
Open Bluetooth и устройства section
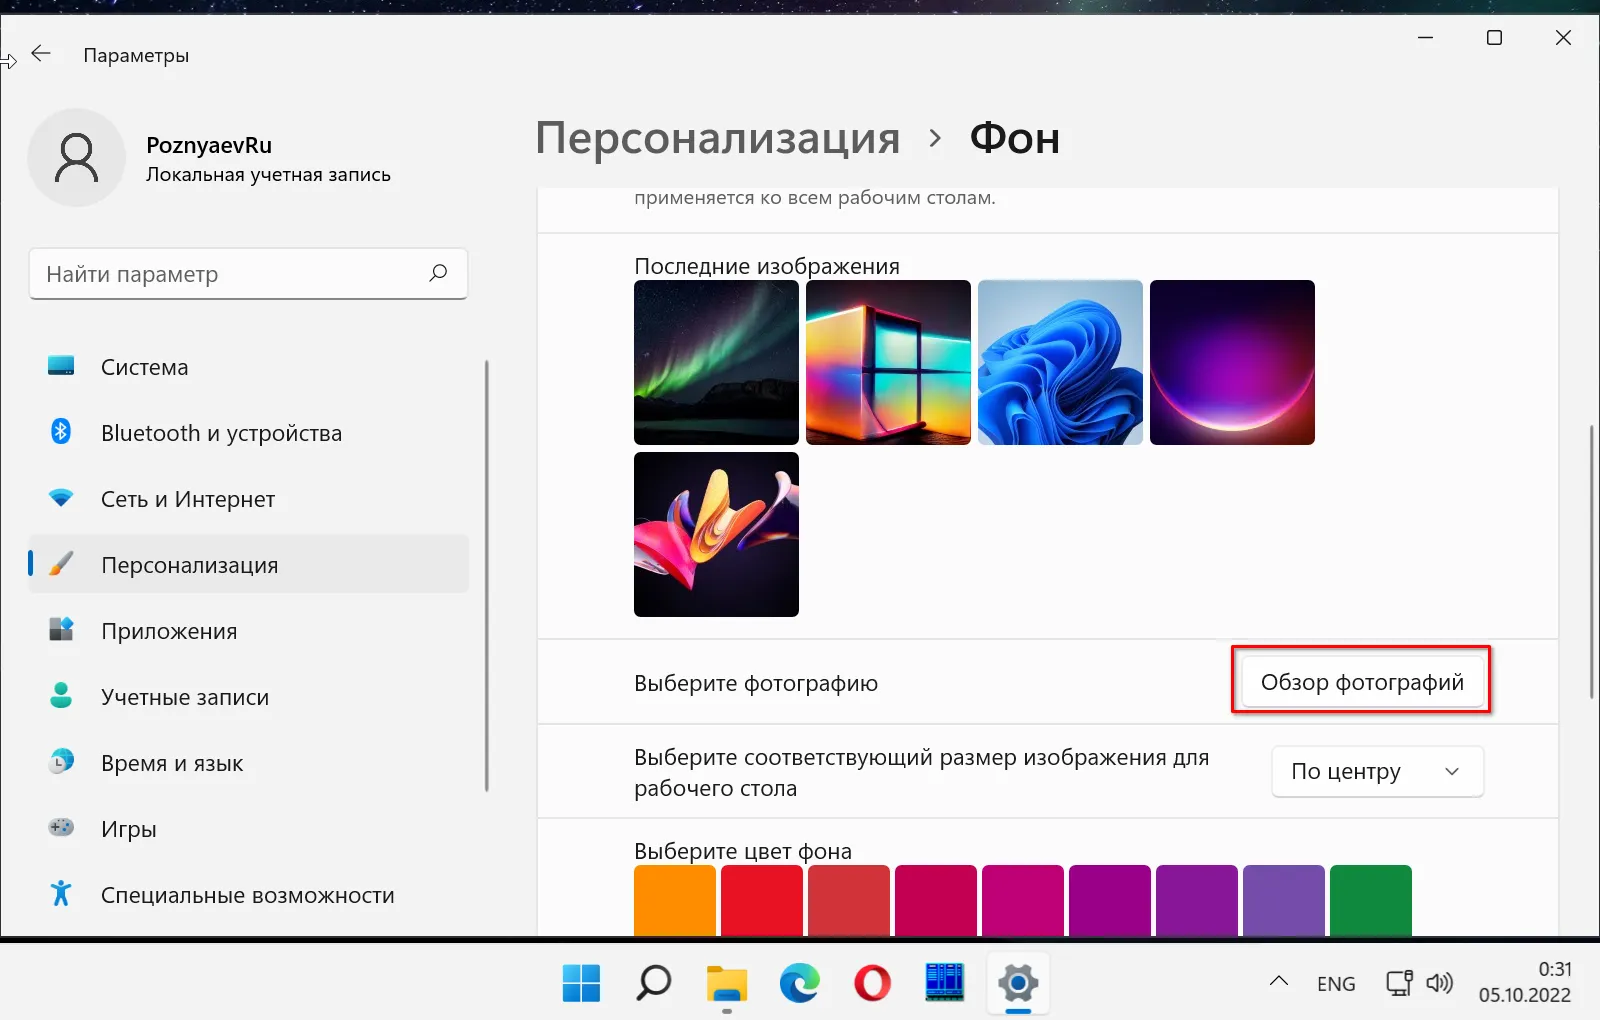[x=221, y=433]
